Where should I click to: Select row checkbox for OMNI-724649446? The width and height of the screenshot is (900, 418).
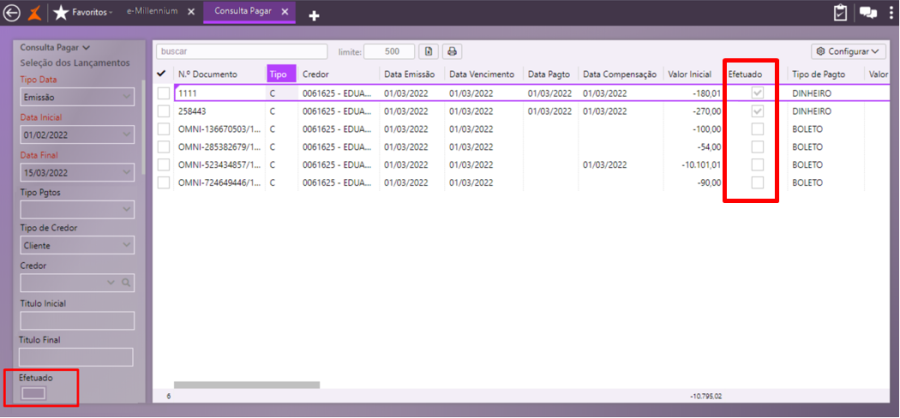(164, 183)
